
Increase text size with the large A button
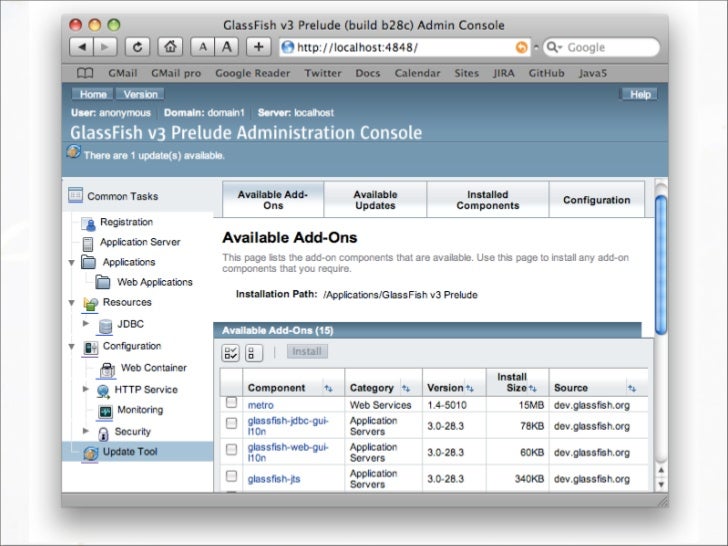227,47
